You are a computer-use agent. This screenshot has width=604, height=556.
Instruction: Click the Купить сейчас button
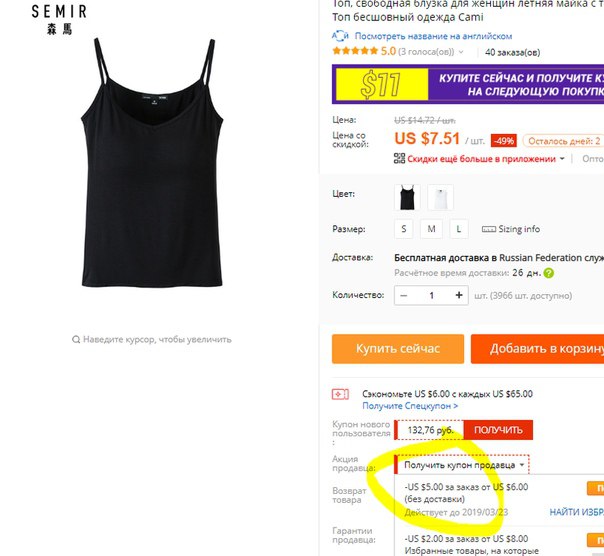point(398,349)
